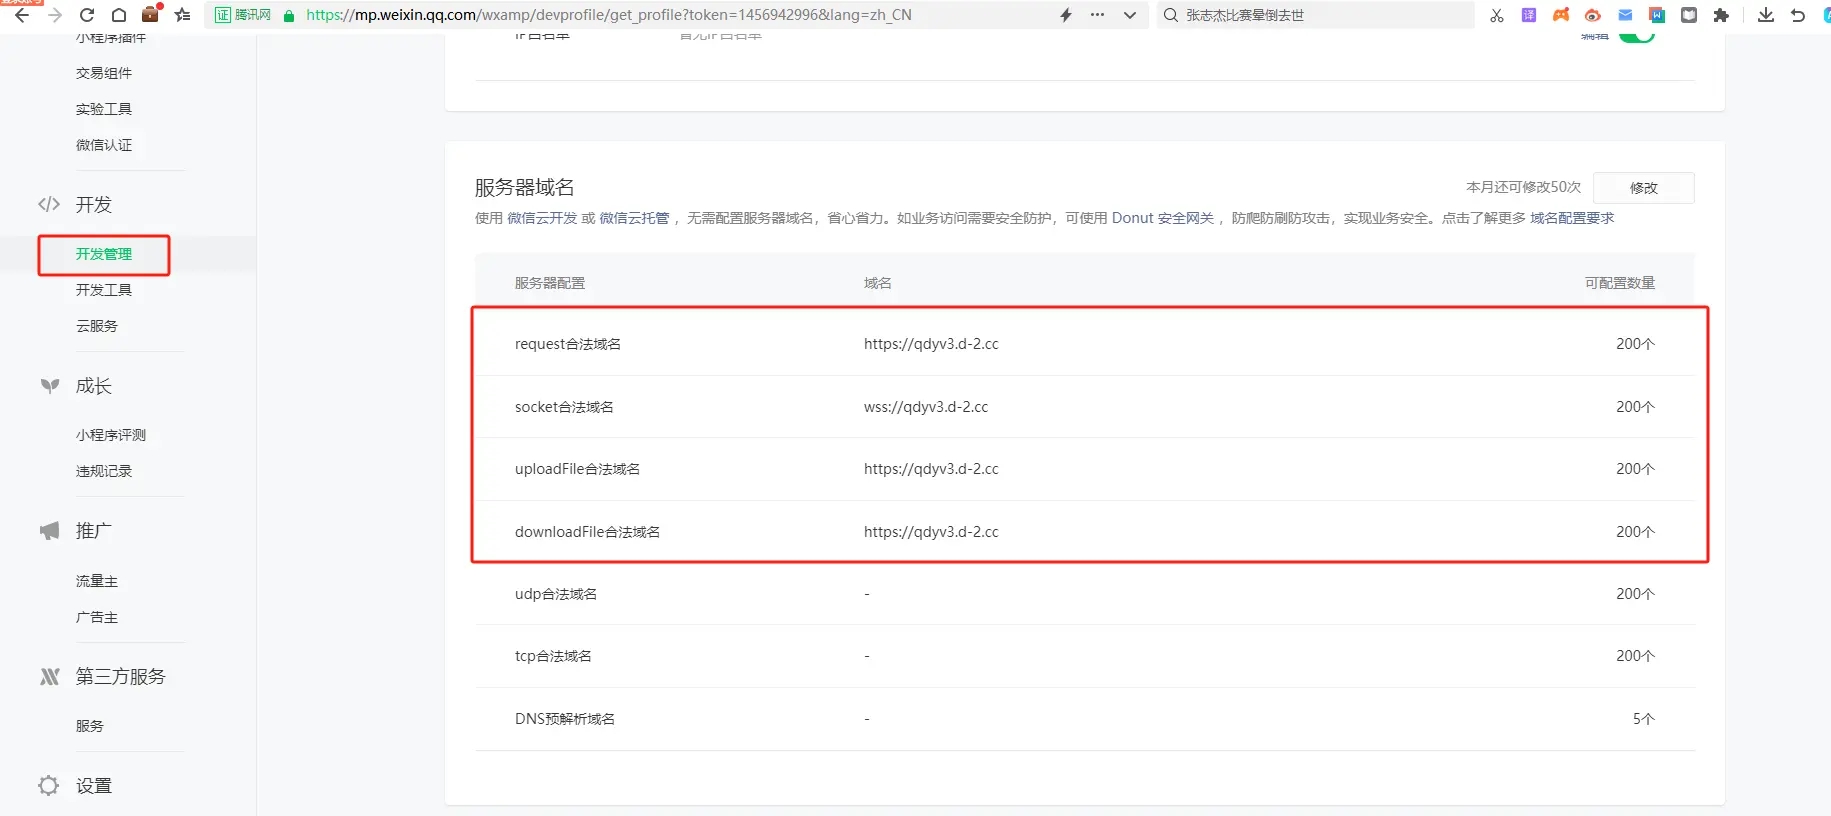The image size is (1831, 816).
Task: Click the game controller extension icon
Action: coord(1561,15)
